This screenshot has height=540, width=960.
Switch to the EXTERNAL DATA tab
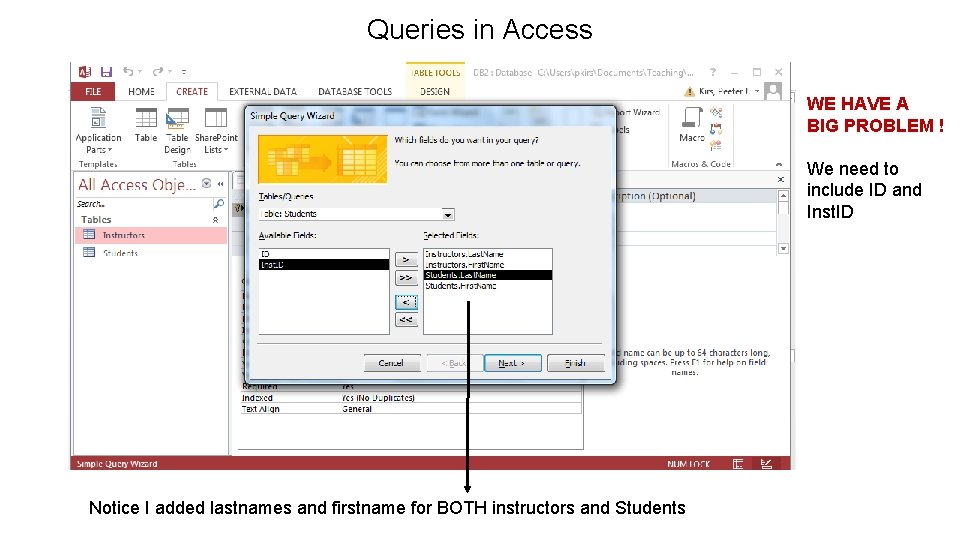point(263,91)
